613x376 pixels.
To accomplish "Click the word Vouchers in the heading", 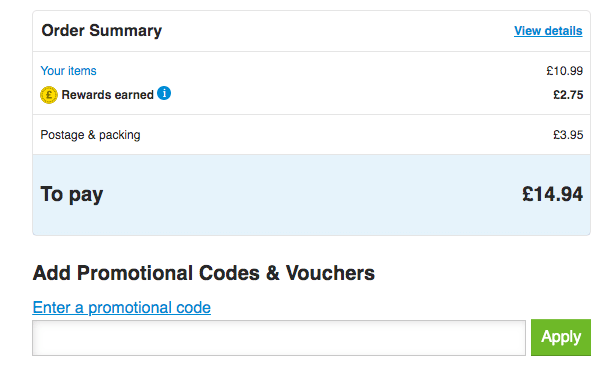I will coord(330,273).
